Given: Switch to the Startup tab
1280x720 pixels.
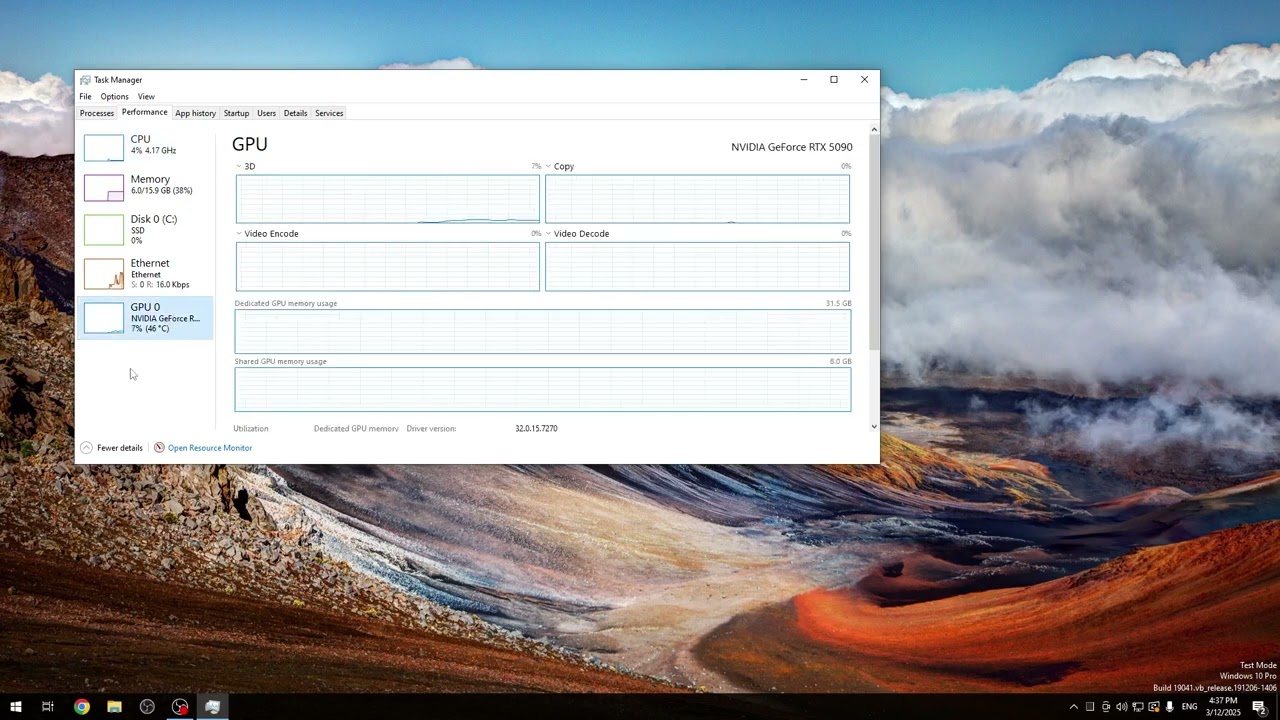Looking at the screenshot, I should [236, 113].
